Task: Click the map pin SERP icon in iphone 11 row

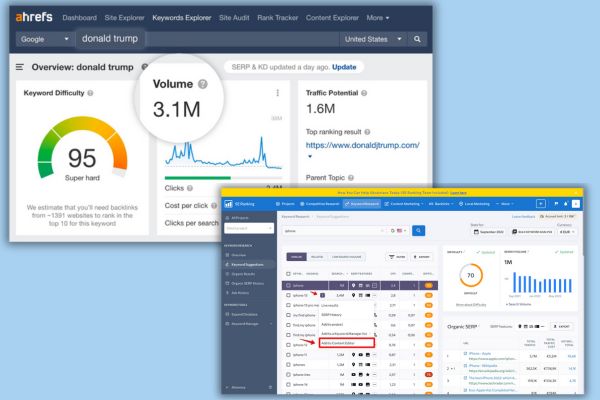Action: pos(353,355)
